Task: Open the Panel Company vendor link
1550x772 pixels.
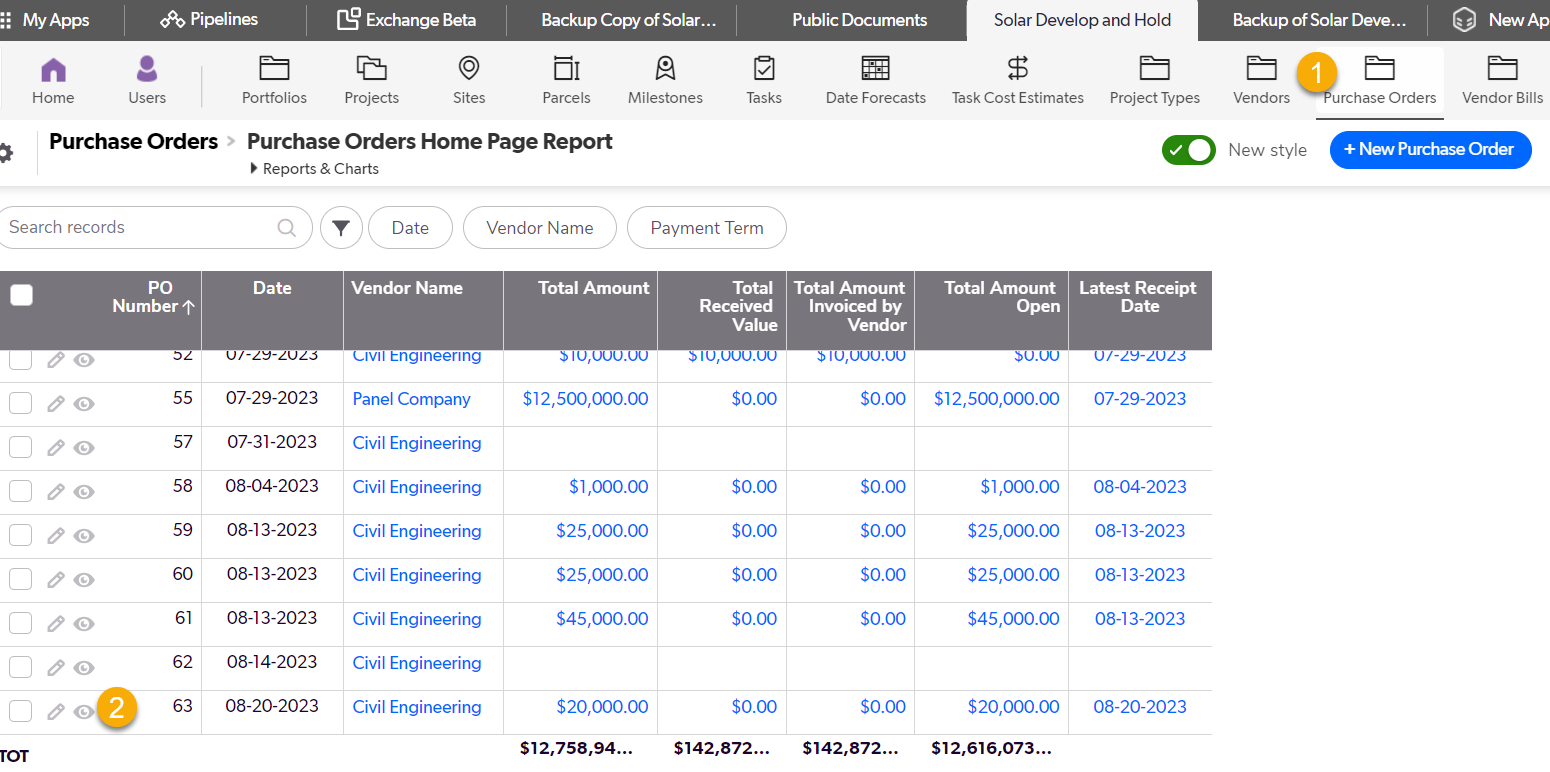Action: tap(411, 399)
